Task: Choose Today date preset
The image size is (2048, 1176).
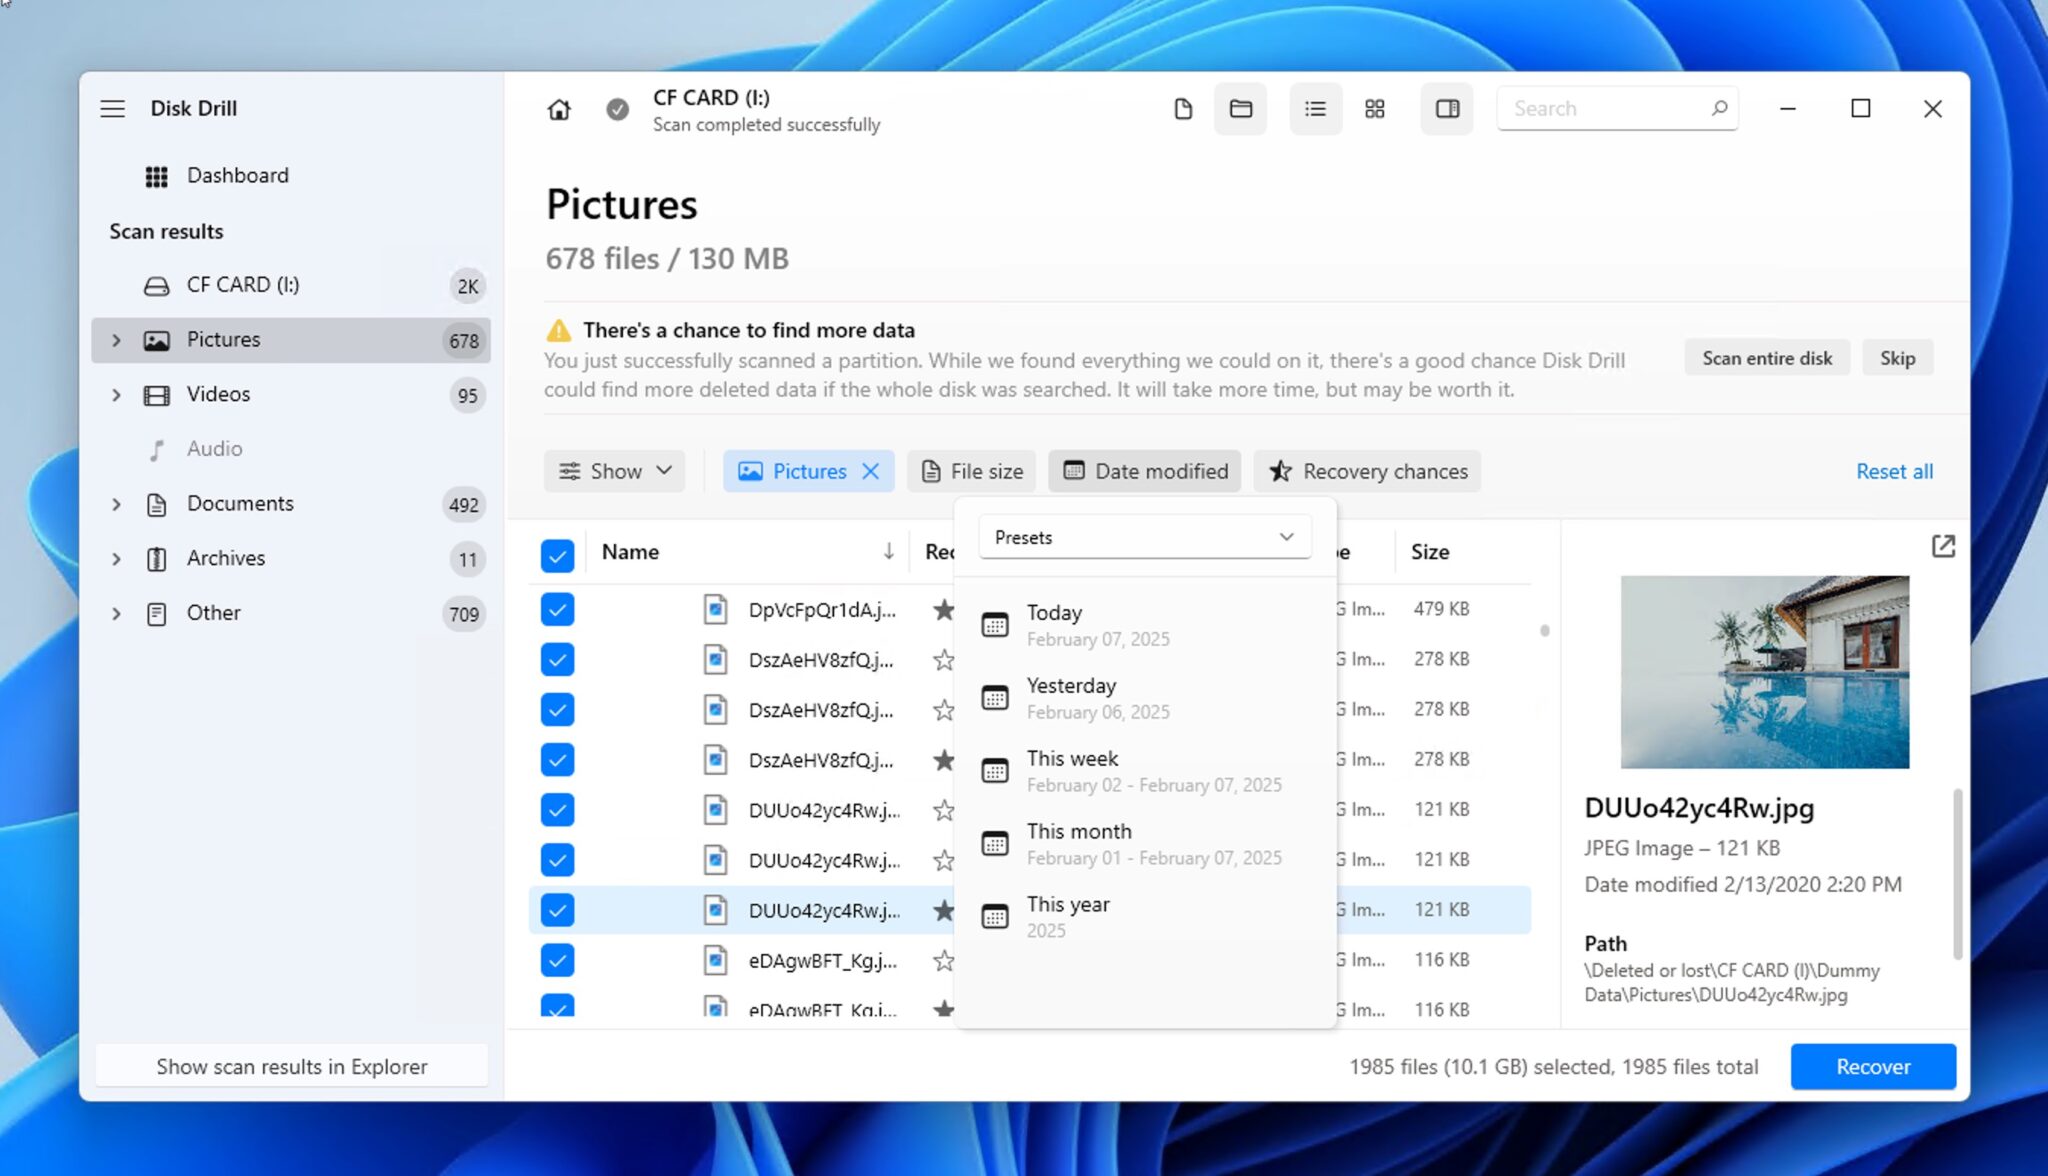Action: 1145,625
